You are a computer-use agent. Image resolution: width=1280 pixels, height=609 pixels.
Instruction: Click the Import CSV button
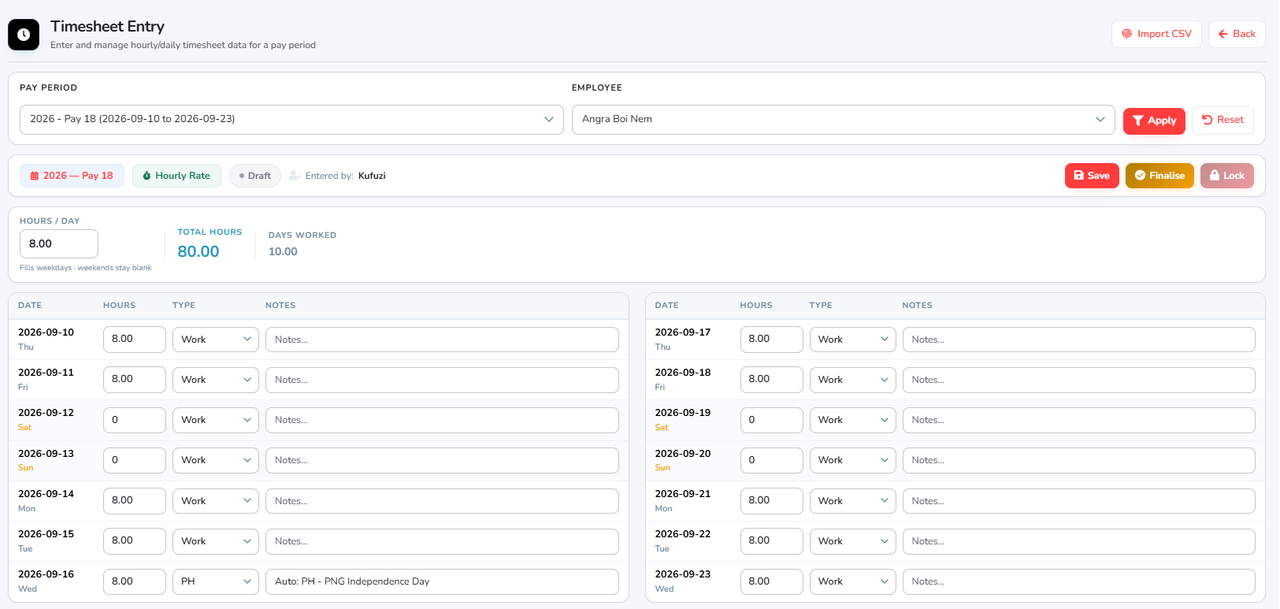(x=1156, y=34)
